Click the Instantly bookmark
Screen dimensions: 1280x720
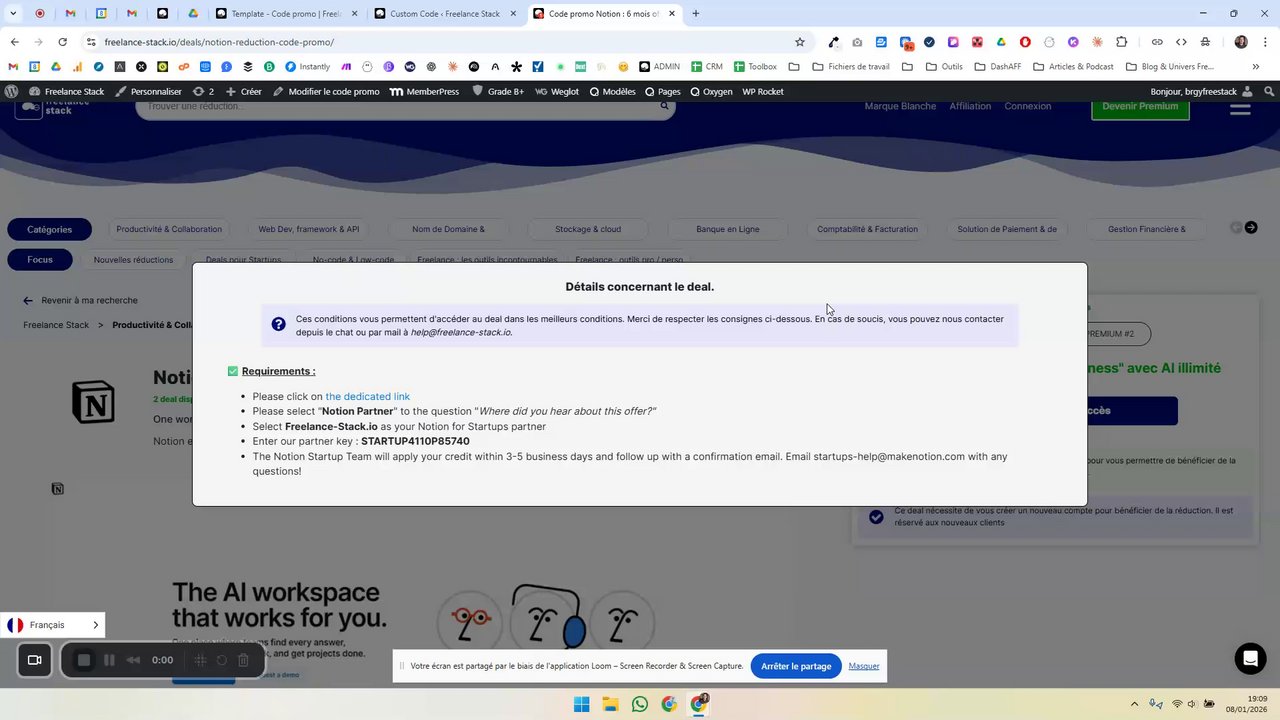pos(307,67)
